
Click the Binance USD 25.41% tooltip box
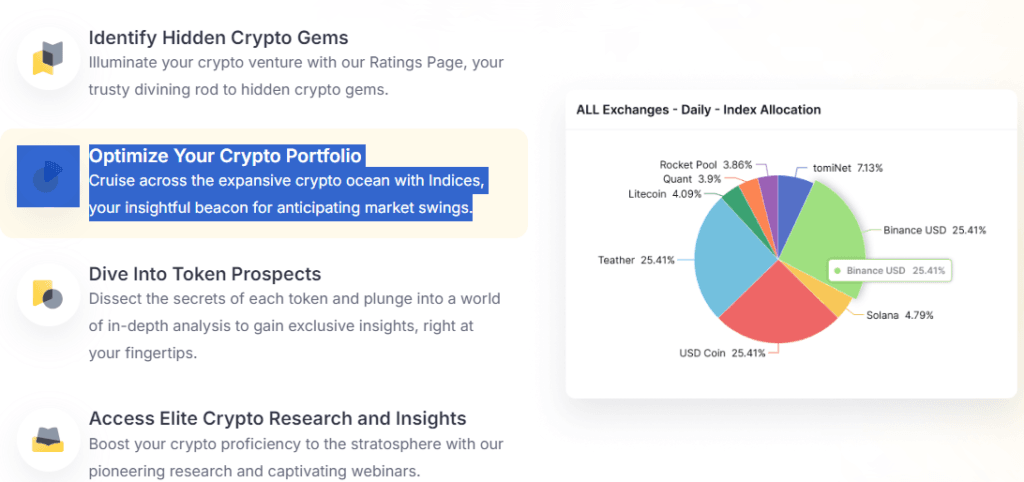click(x=891, y=270)
